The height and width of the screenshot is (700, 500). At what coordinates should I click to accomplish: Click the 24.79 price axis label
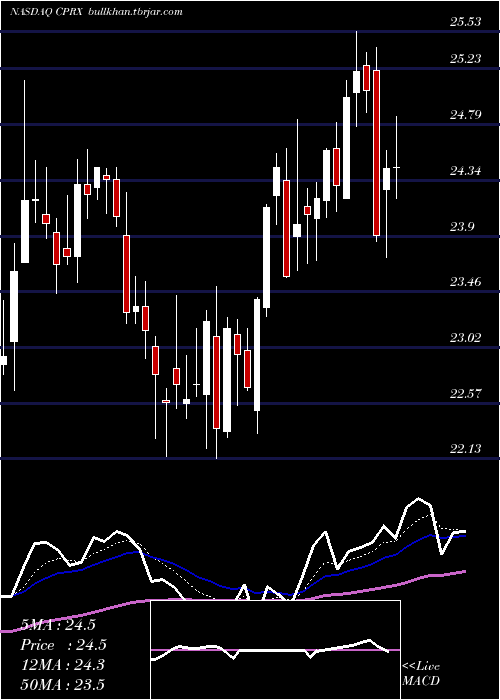click(466, 115)
